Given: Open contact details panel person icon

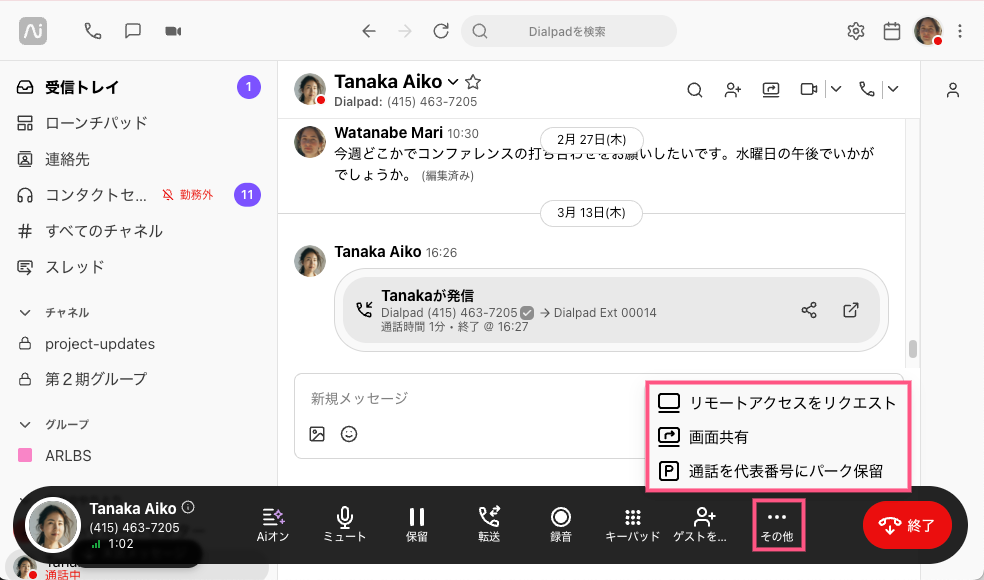Looking at the screenshot, I should (953, 90).
